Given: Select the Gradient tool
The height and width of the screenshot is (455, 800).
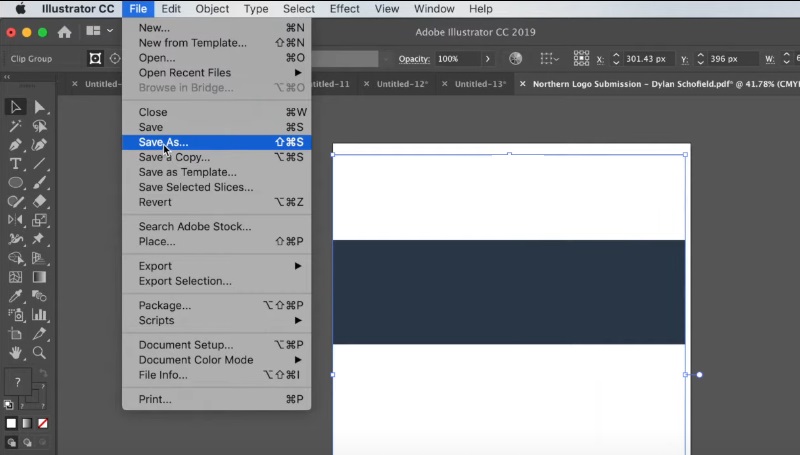Looking at the screenshot, I should 39,277.
